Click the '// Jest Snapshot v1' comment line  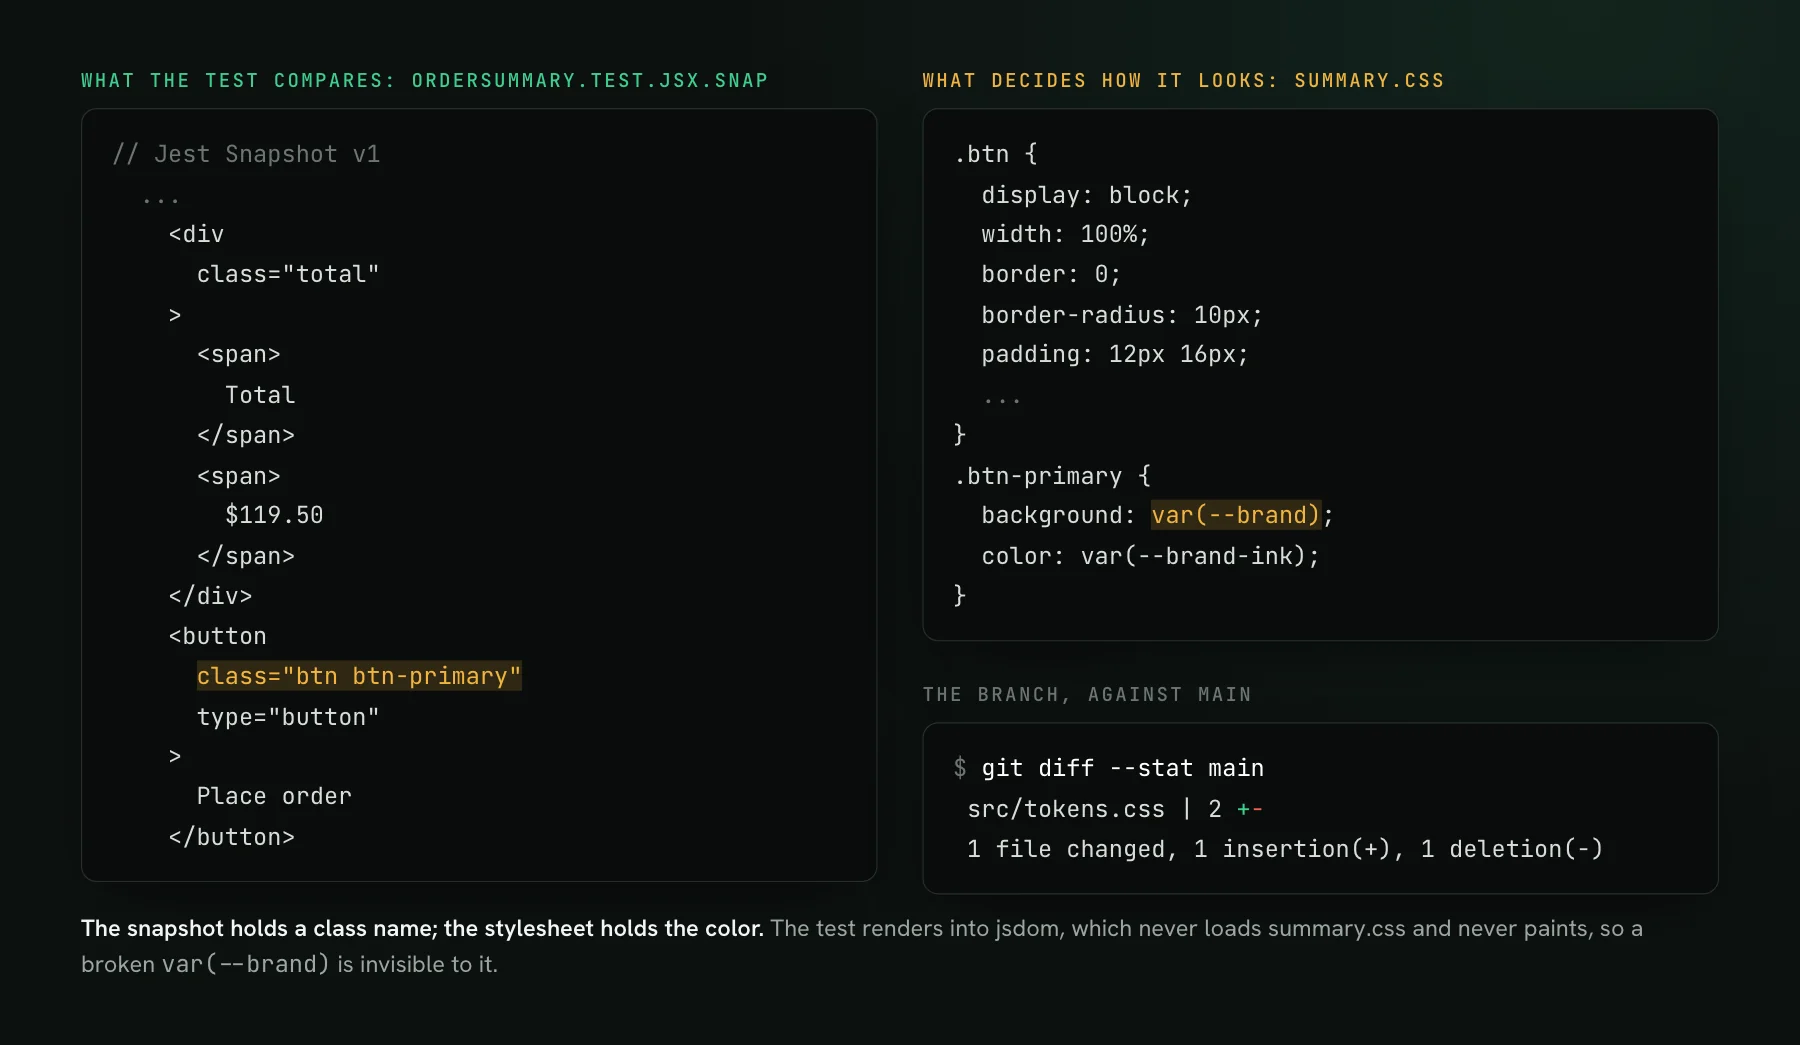[246, 154]
